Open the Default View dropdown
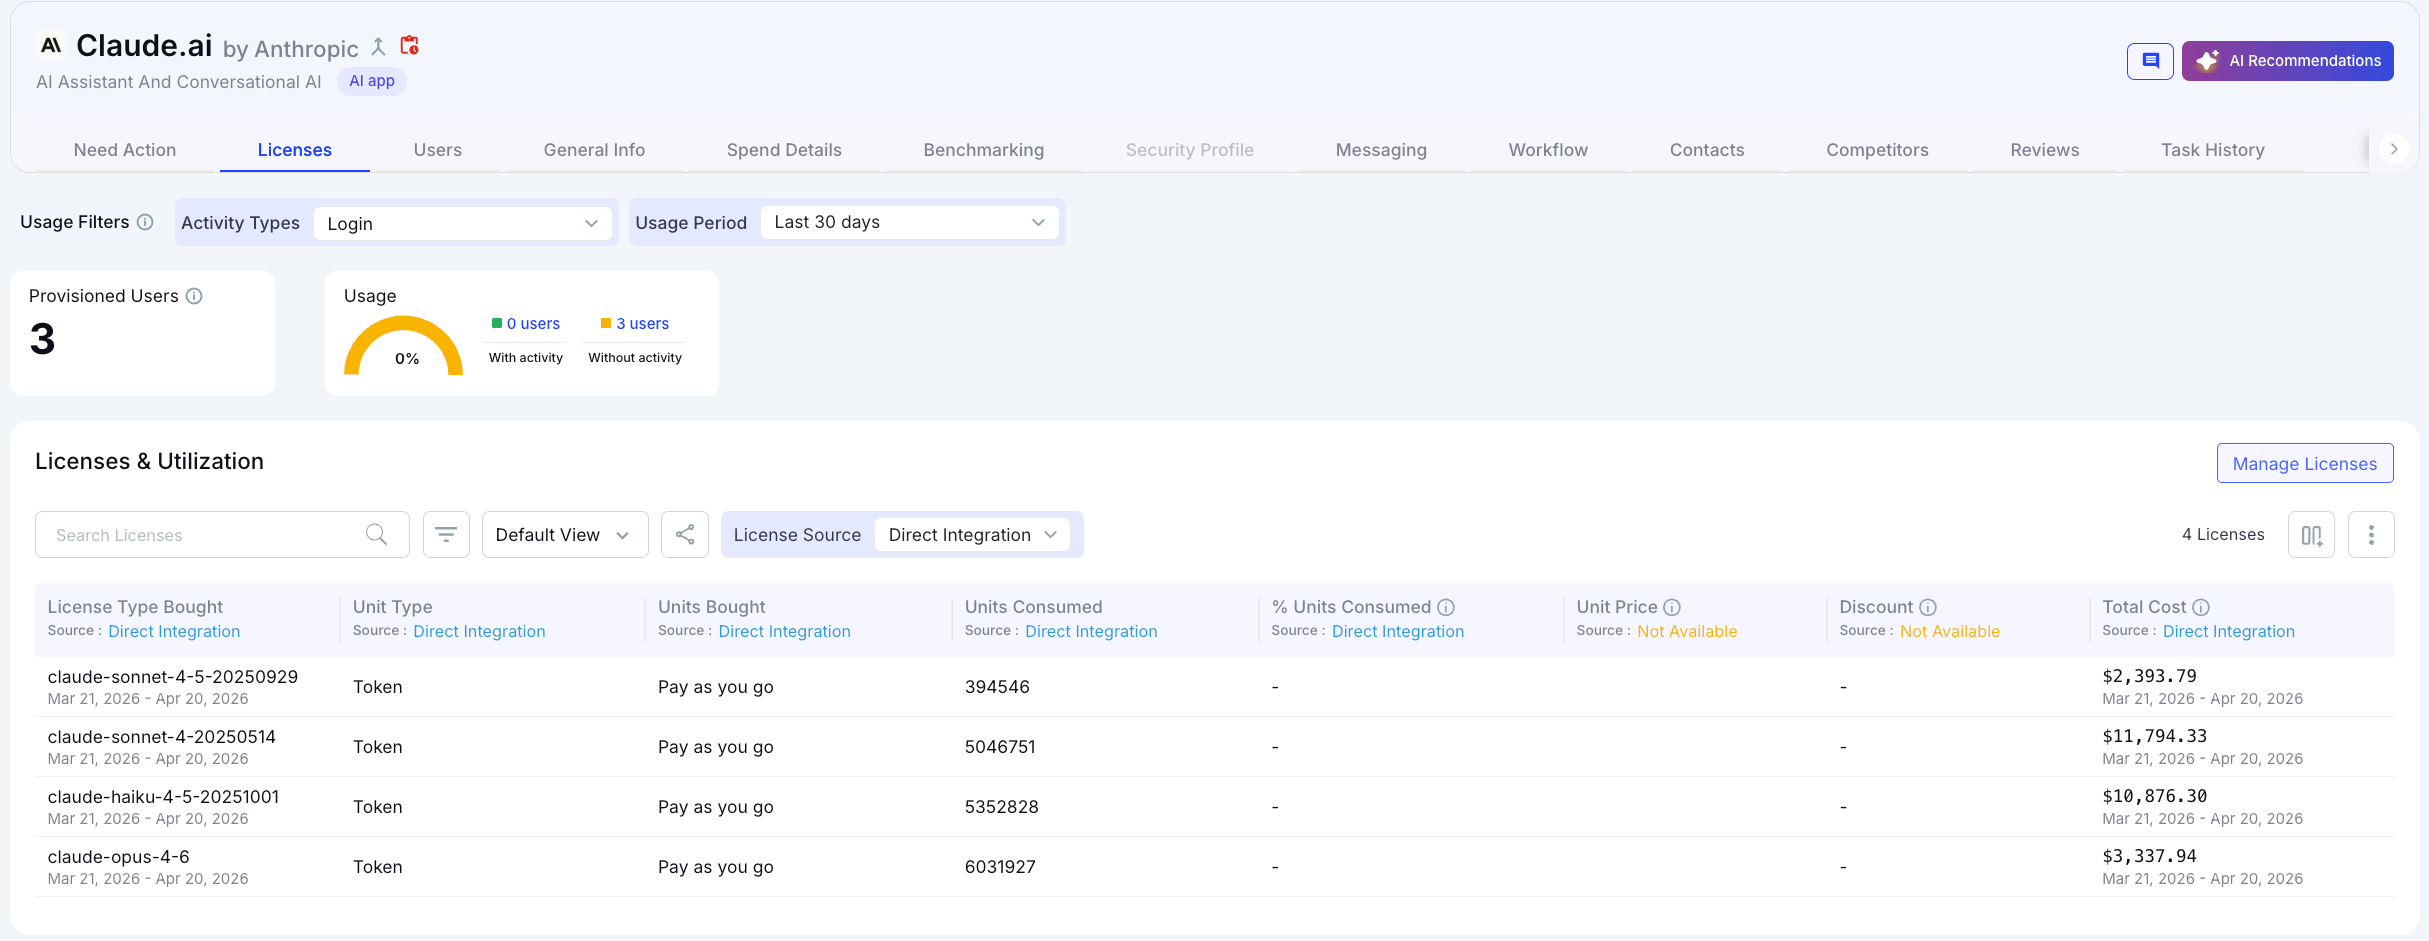2429x941 pixels. coord(565,535)
